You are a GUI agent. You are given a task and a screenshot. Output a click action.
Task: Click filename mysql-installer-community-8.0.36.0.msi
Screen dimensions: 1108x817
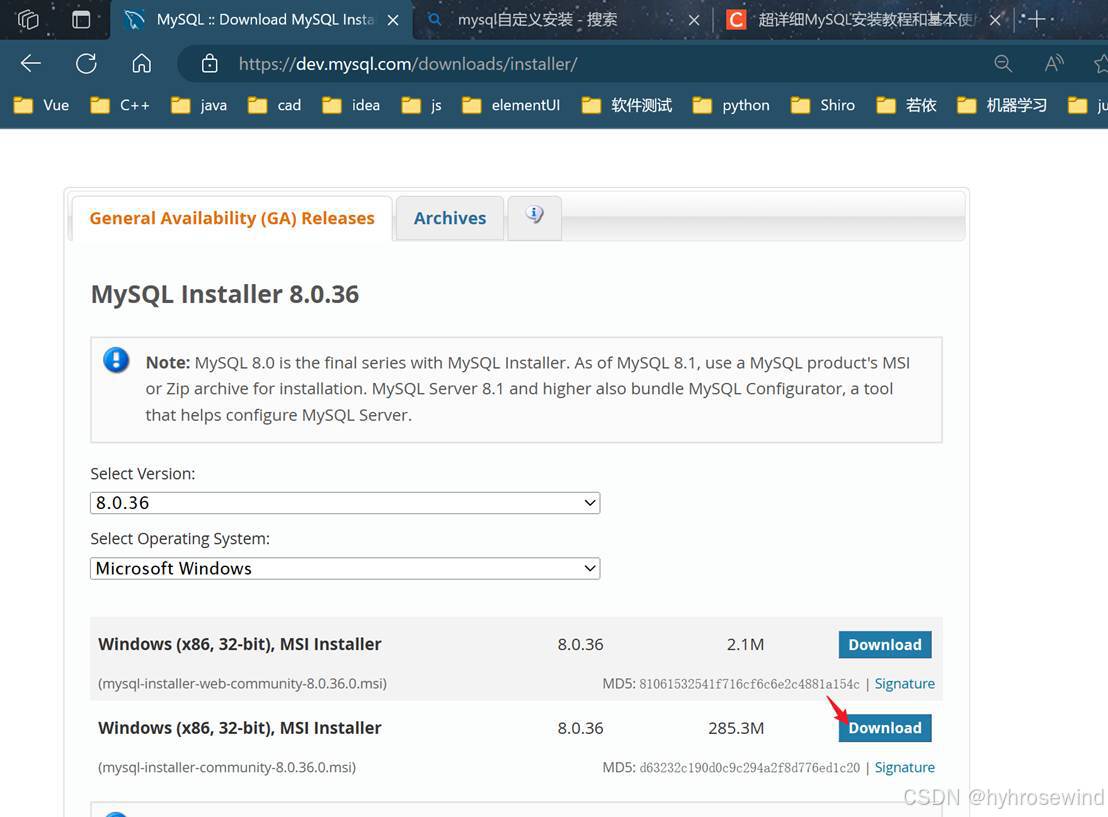pyautogui.click(x=227, y=767)
